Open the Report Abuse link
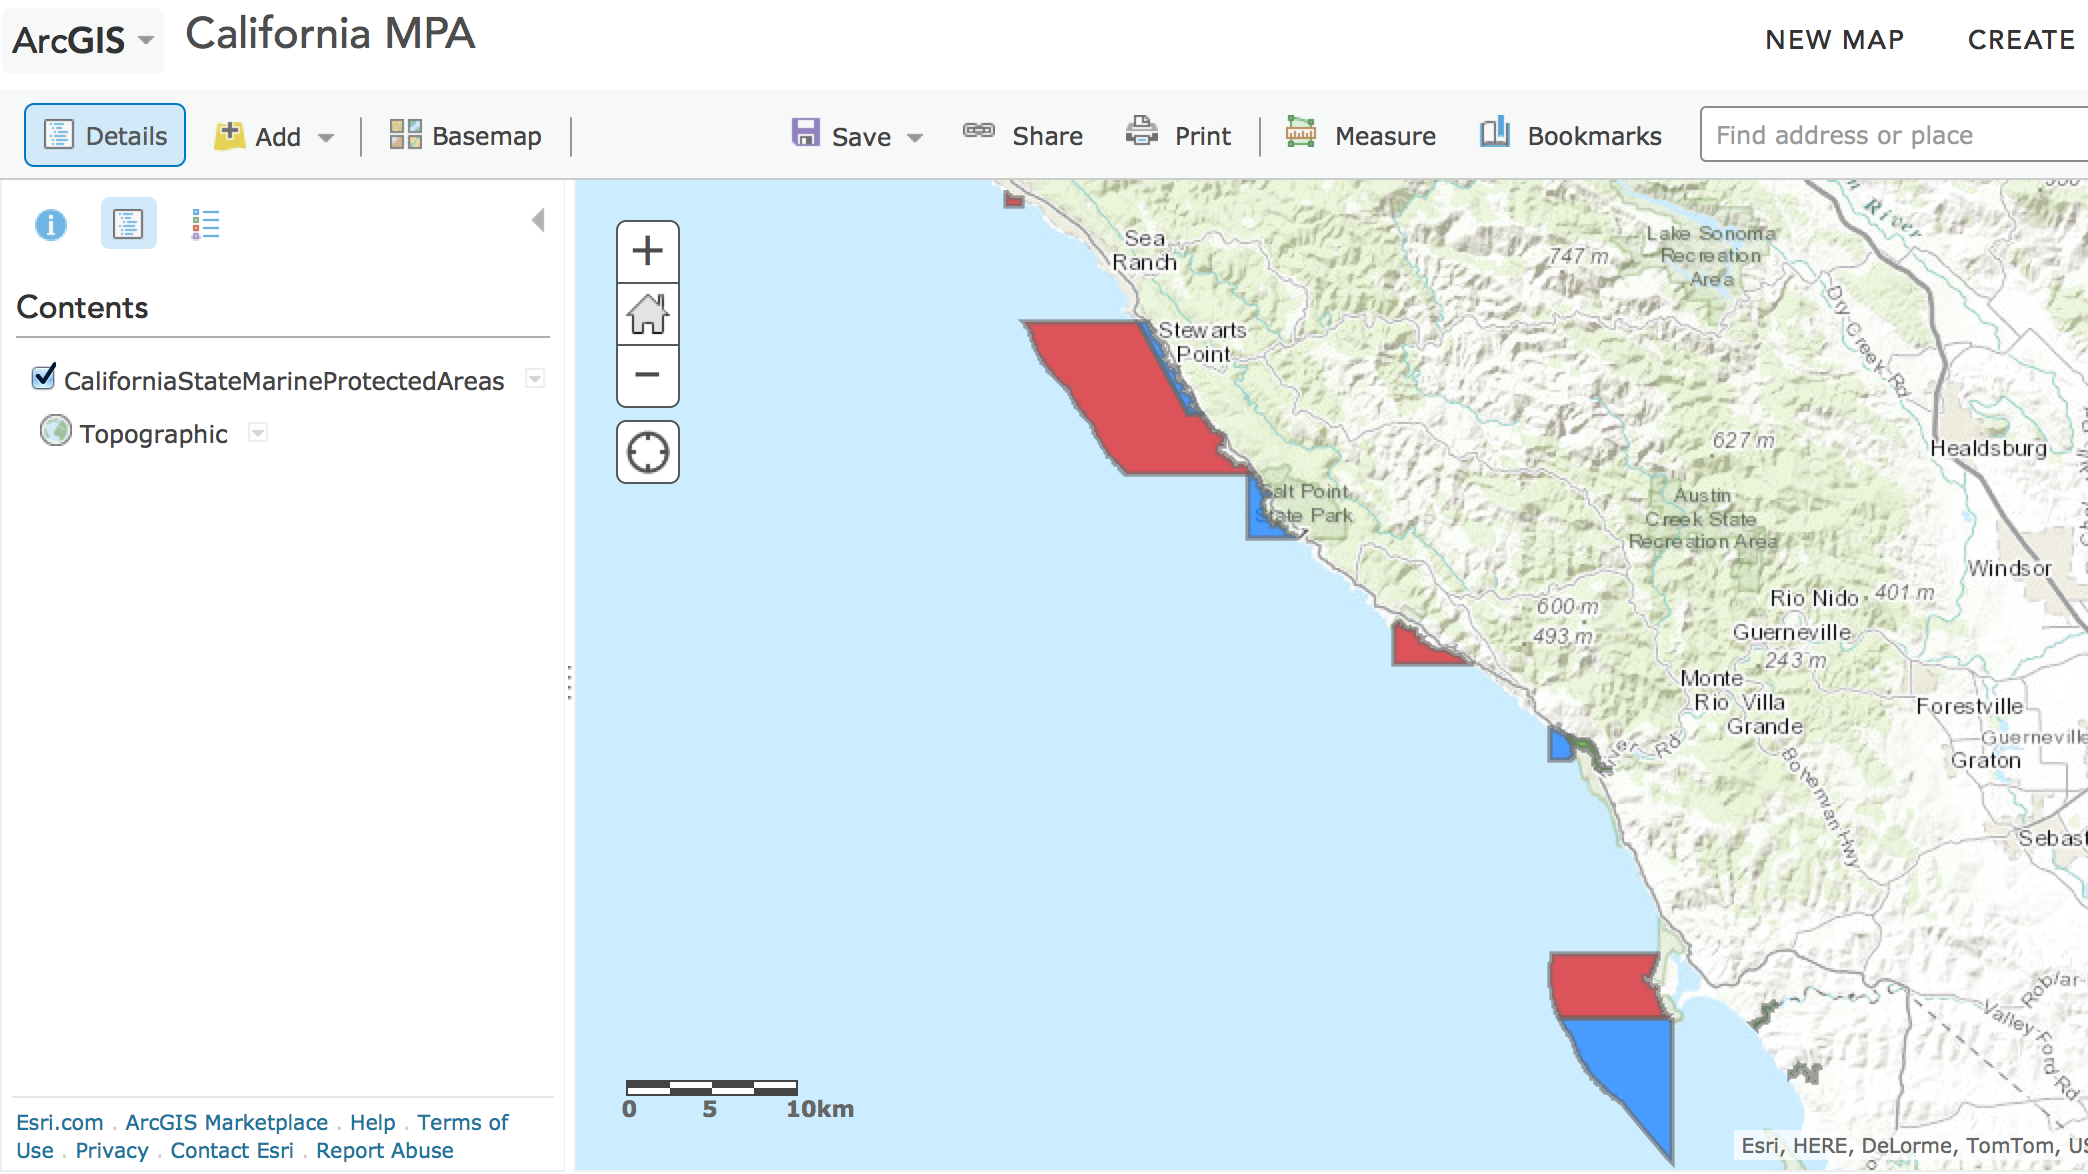The image size is (2088, 1174). tap(384, 1151)
